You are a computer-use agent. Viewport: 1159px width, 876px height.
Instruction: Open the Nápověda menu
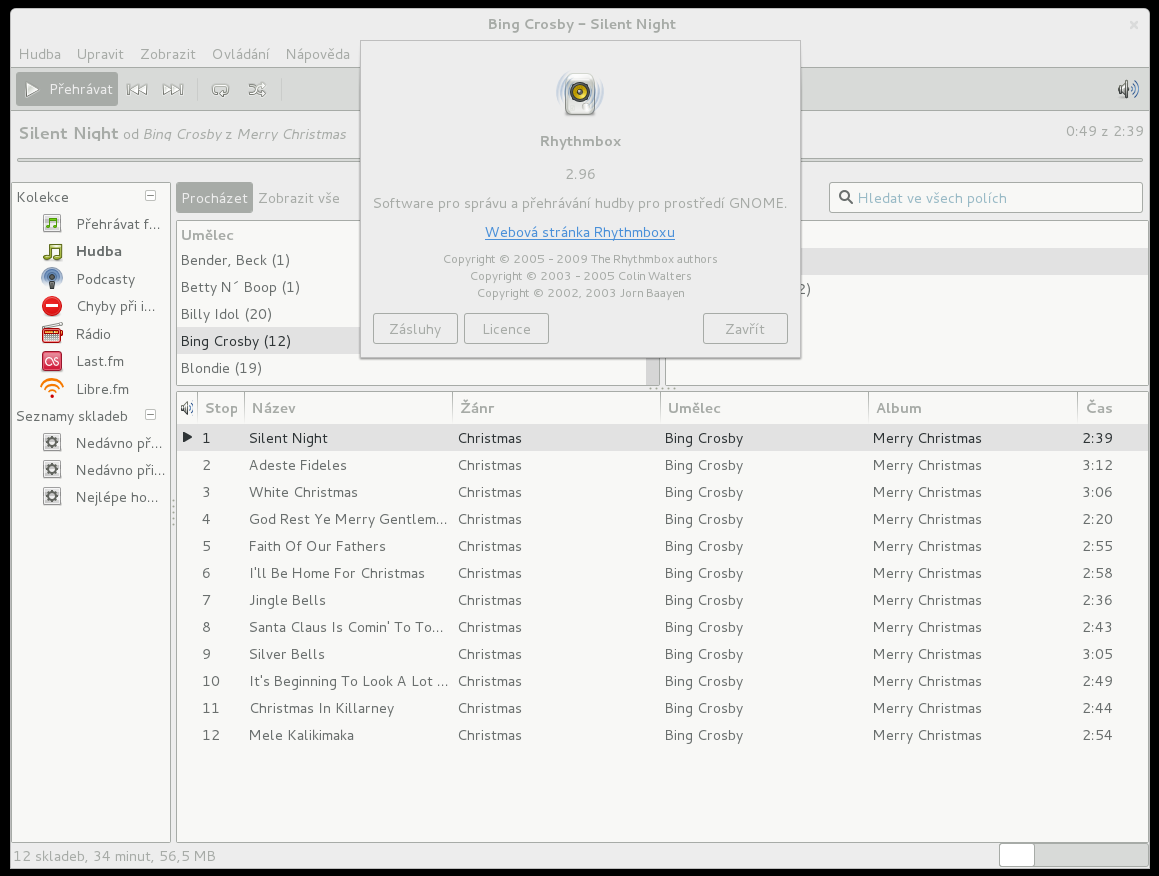pyautogui.click(x=318, y=54)
